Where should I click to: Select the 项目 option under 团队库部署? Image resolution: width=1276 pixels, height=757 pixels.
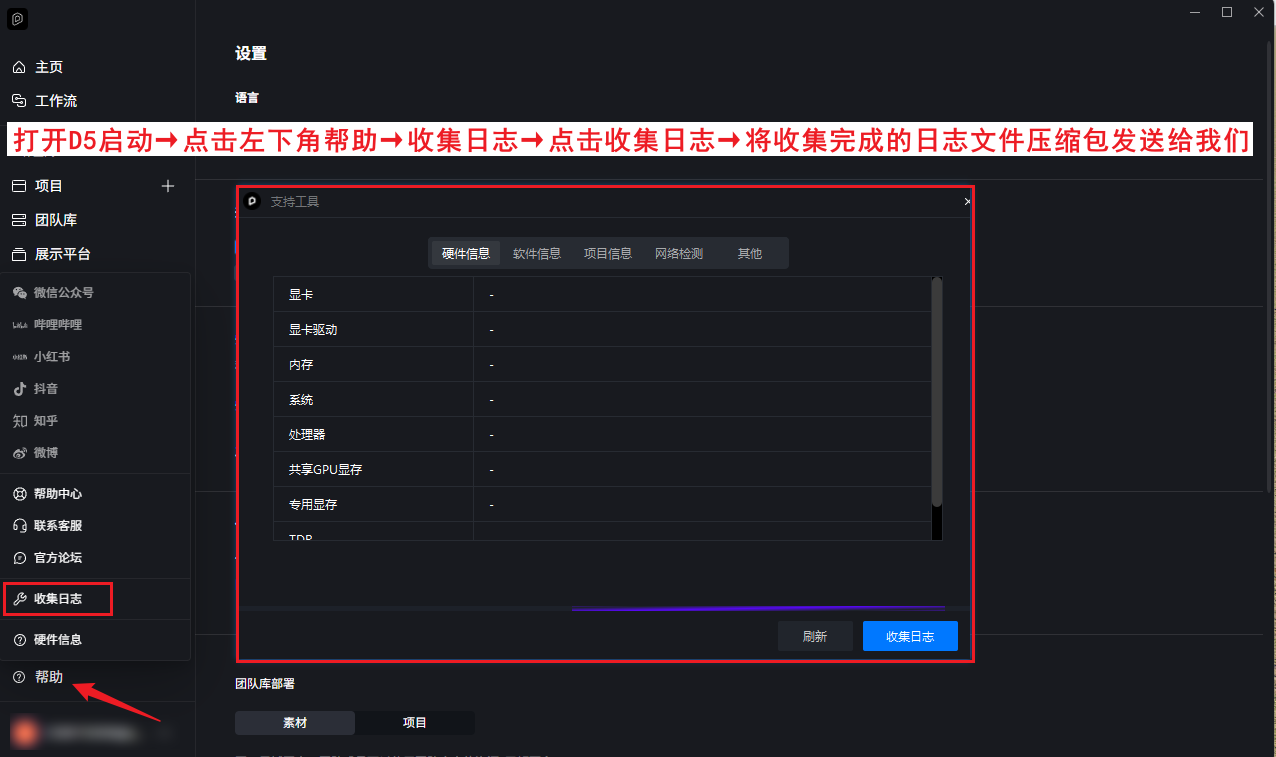[414, 723]
